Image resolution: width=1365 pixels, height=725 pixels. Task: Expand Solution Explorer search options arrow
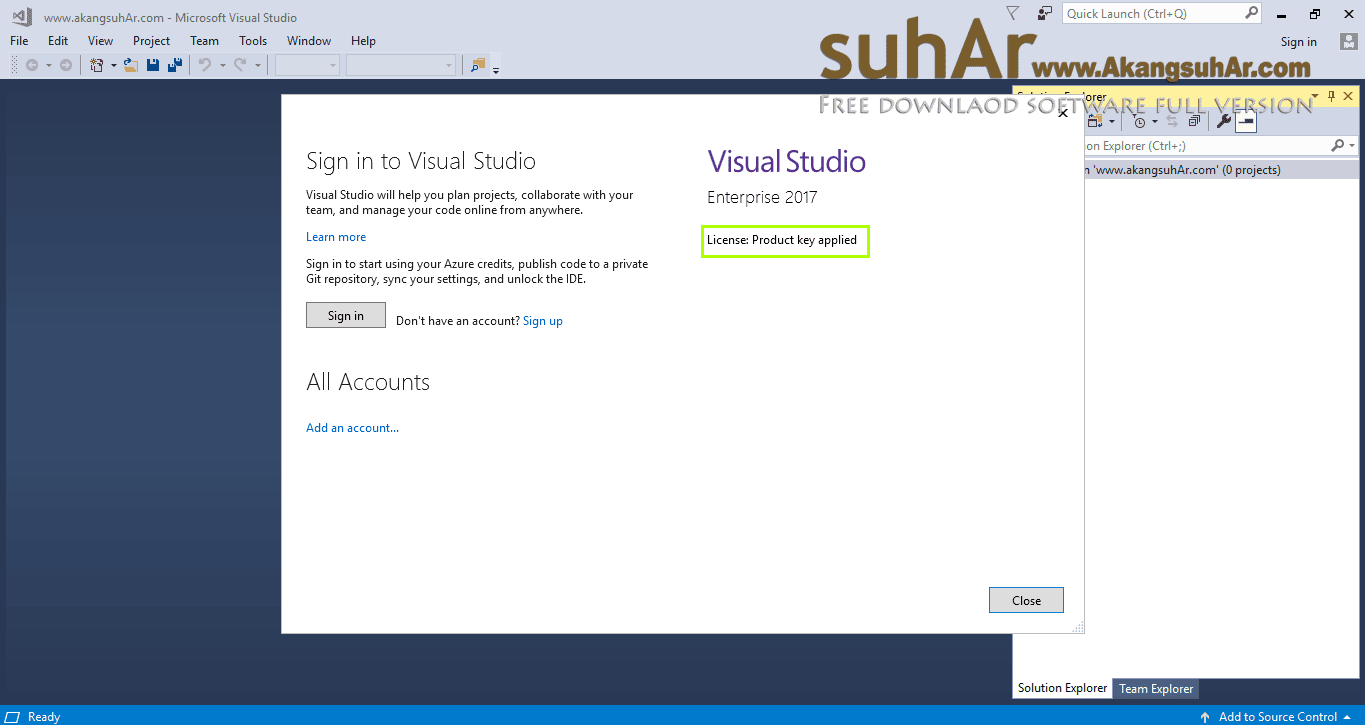pyautogui.click(x=1352, y=146)
